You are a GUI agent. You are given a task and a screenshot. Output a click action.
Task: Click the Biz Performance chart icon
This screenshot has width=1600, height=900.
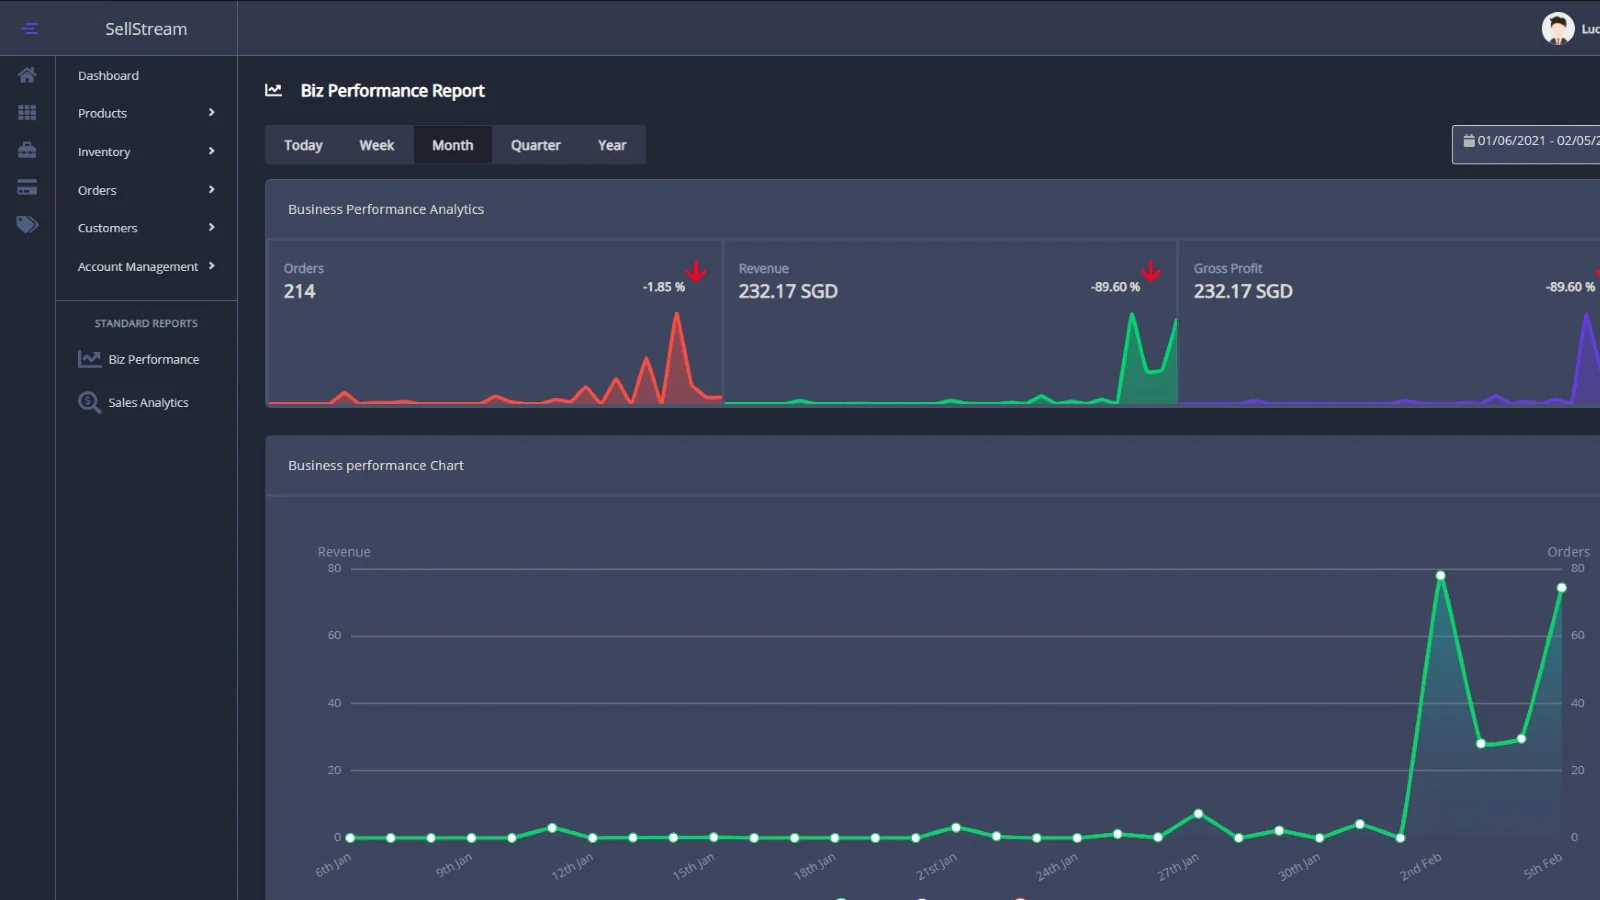tap(90, 359)
